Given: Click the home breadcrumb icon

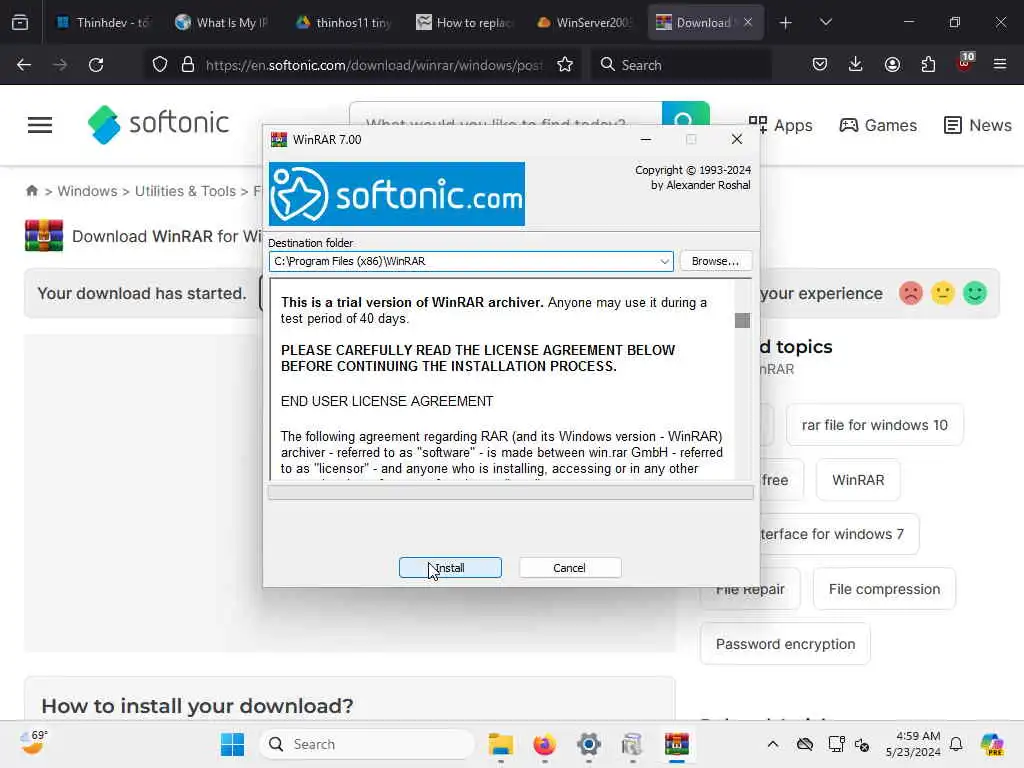Looking at the screenshot, I should tap(31, 191).
